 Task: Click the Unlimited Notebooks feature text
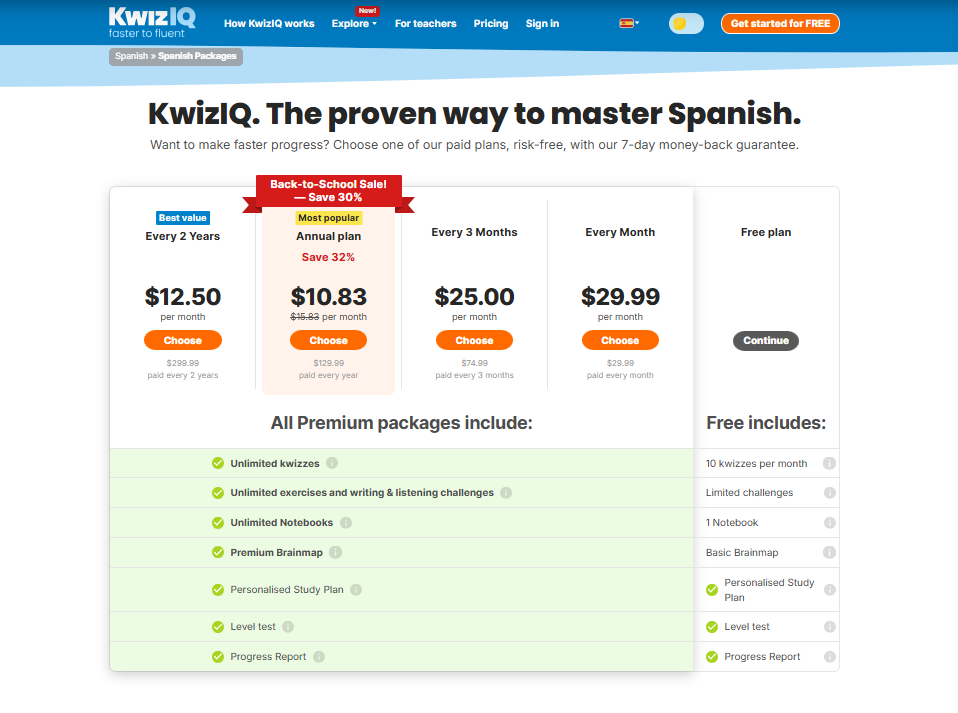(282, 522)
